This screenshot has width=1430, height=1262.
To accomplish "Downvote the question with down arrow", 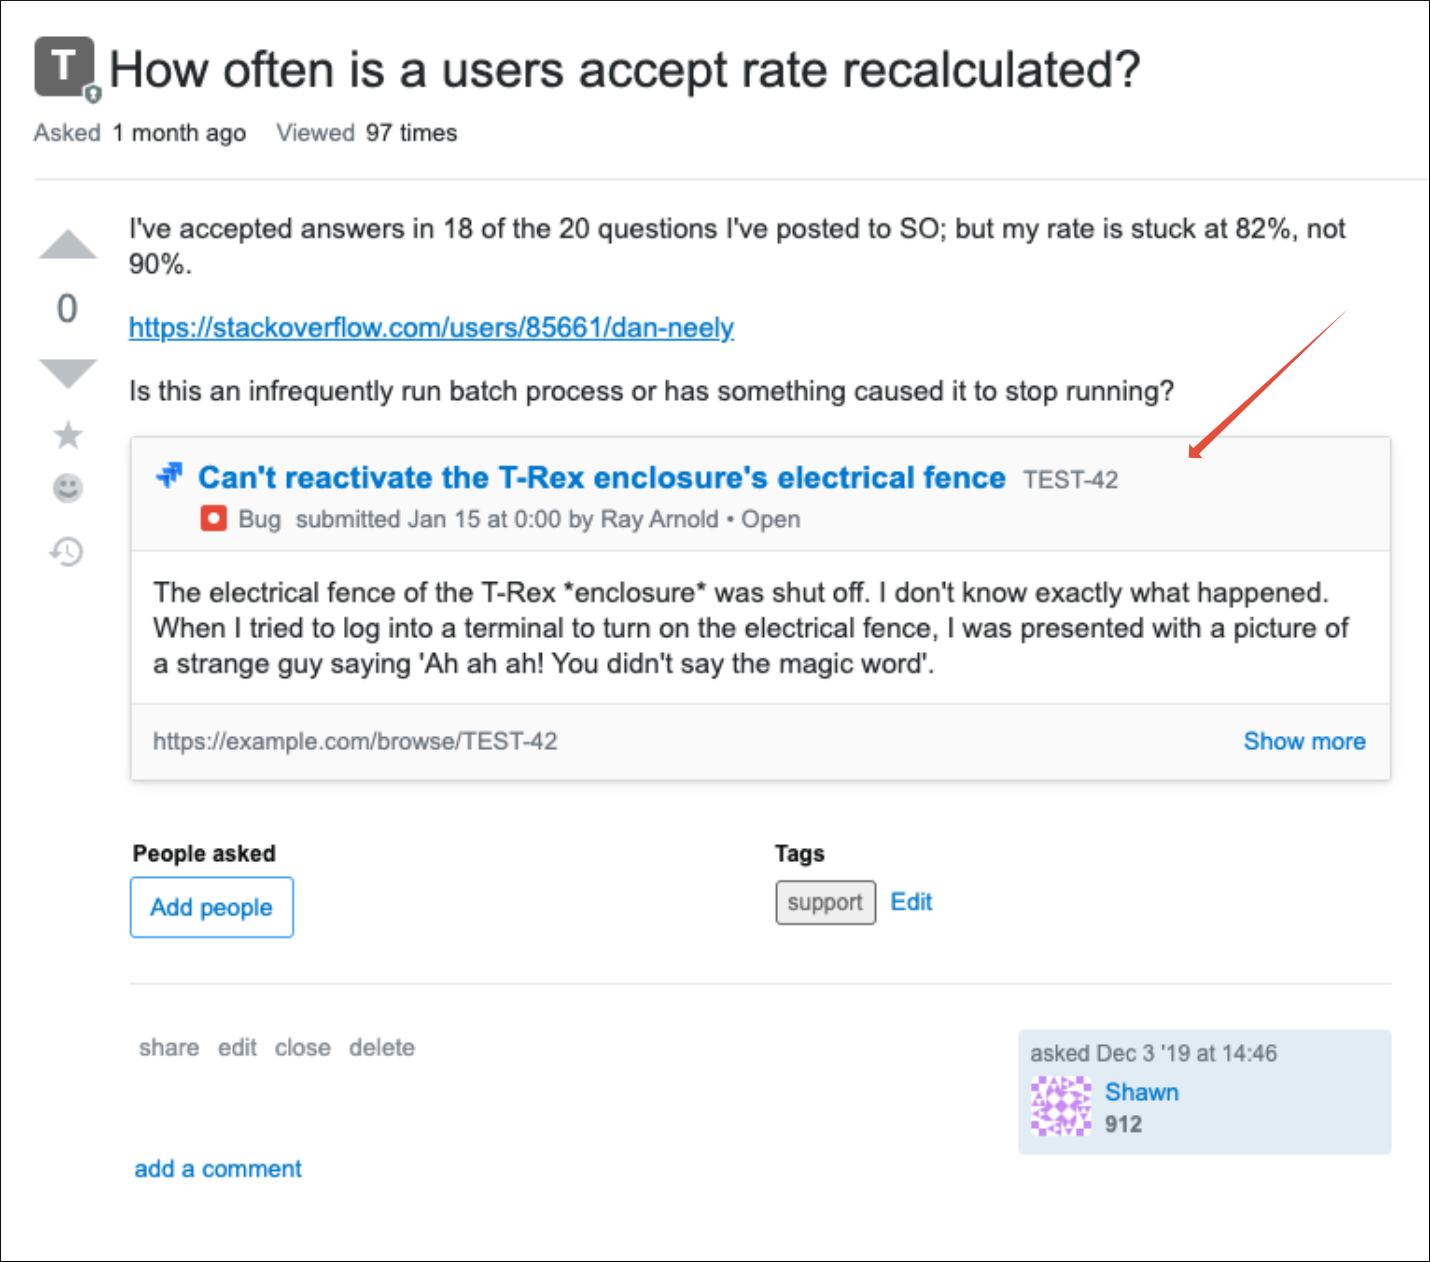I will [x=68, y=372].
